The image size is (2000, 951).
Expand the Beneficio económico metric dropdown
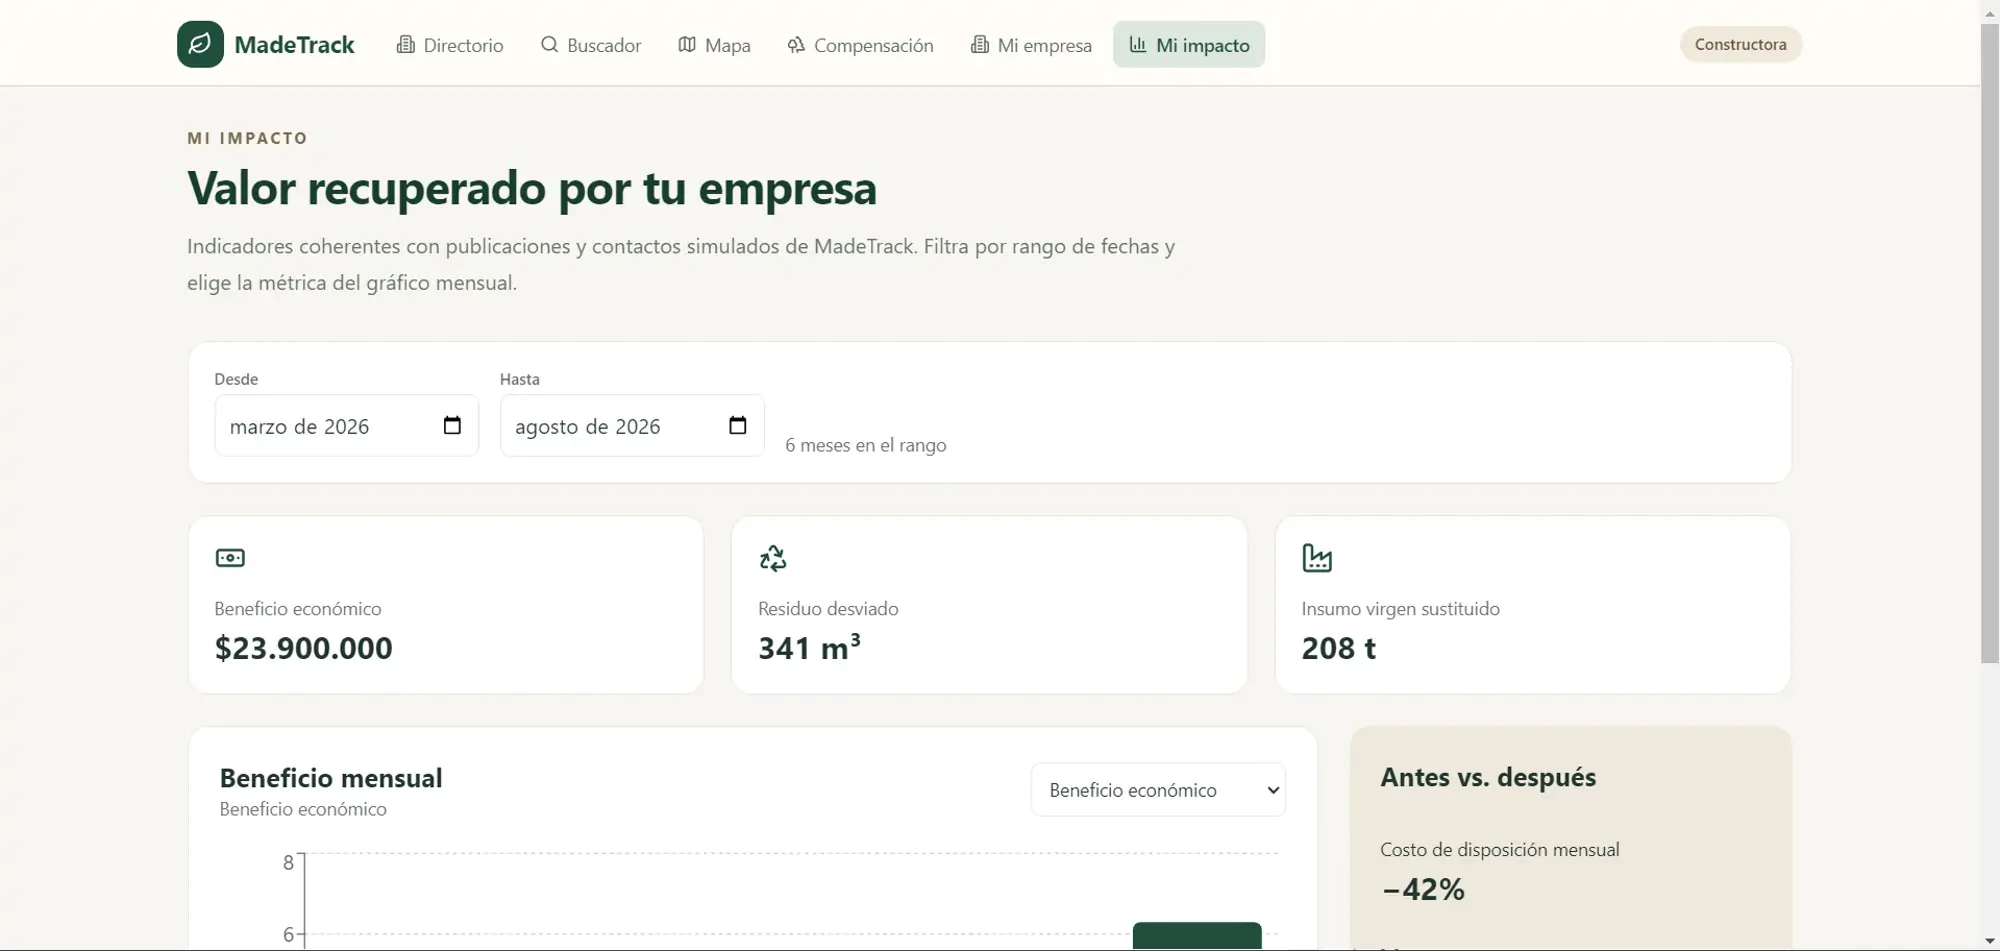pyautogui.click(x=1158, y=790)
